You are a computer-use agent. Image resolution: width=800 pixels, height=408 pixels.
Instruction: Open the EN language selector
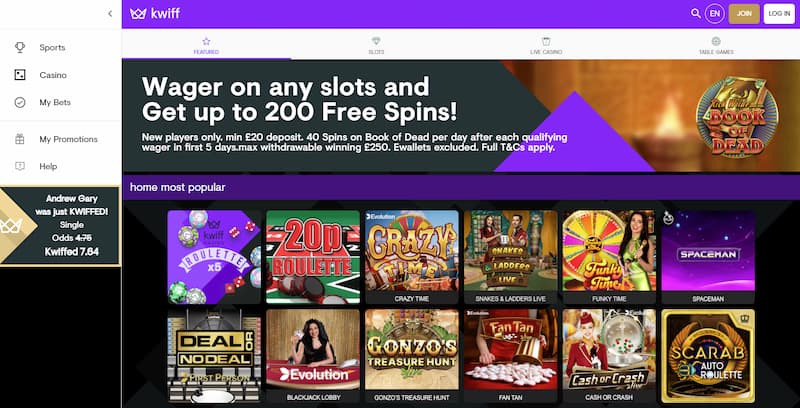click(715, 14)
